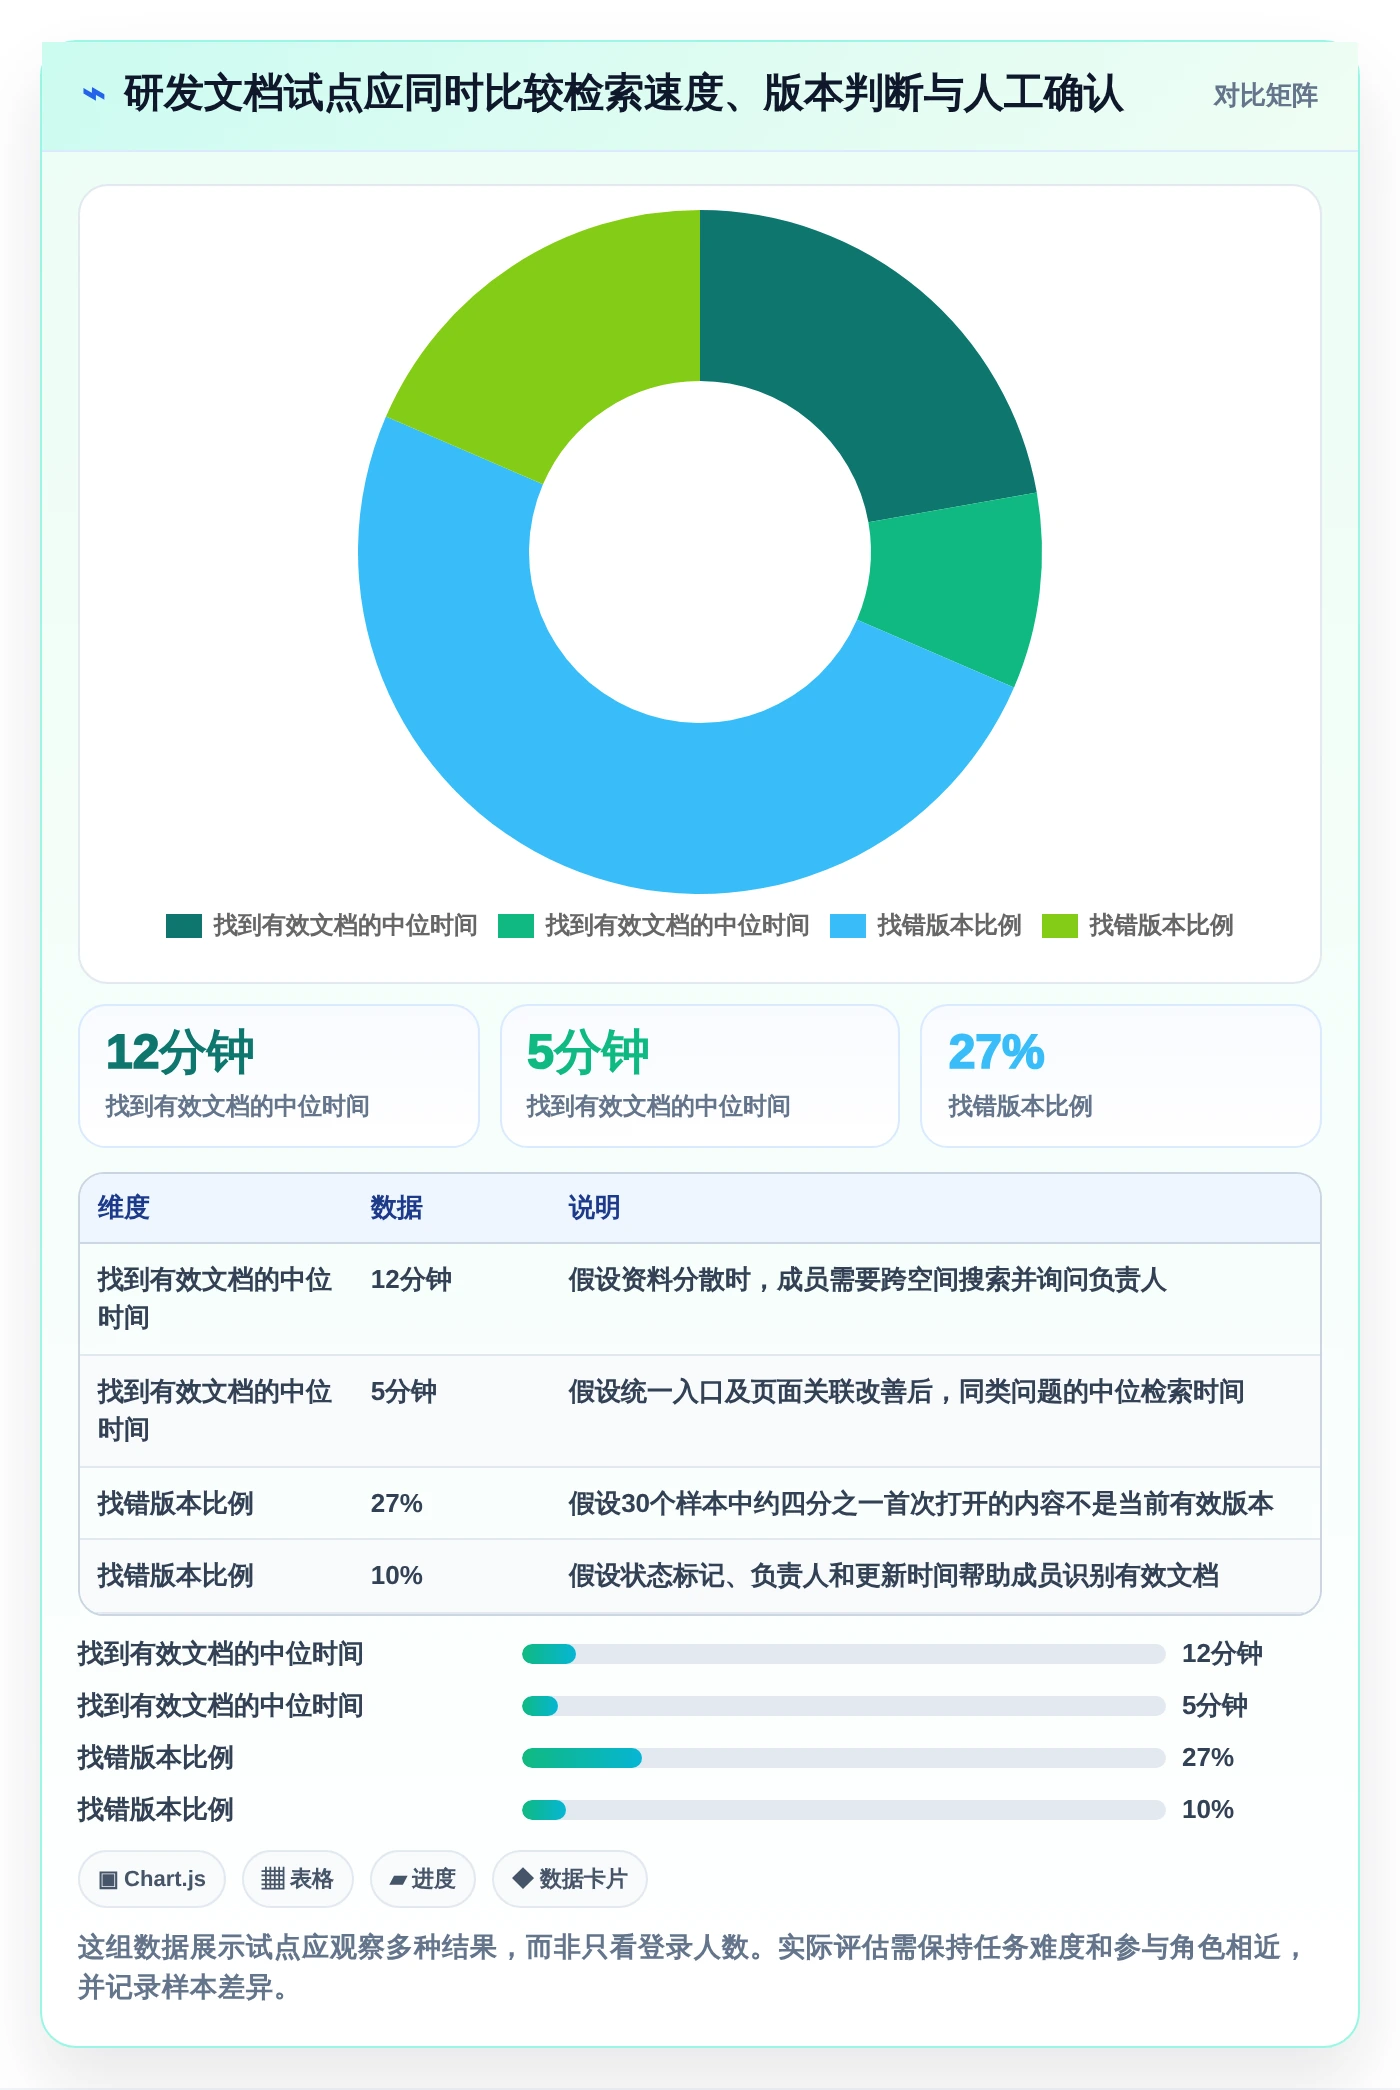
Task: Toggle the lime green legend swatch
Action: (x=1060, y=926)
